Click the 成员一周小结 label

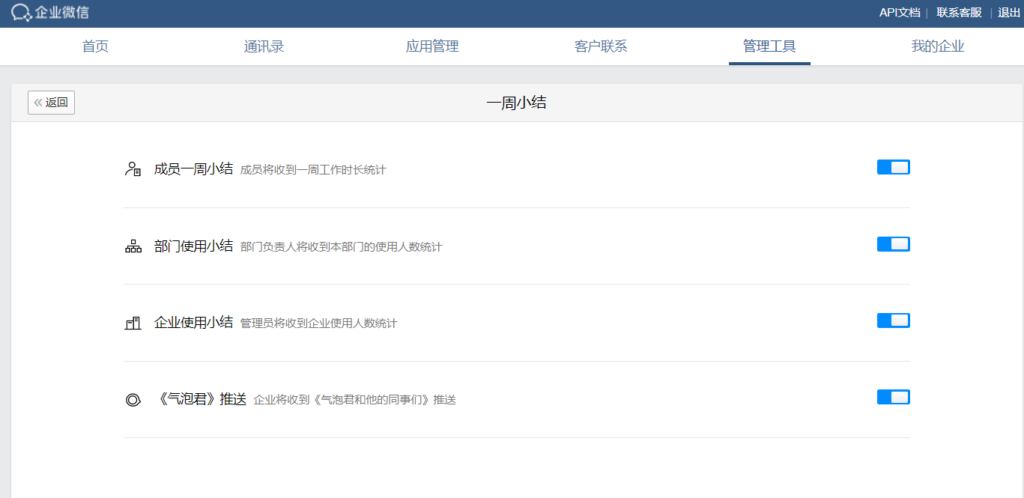coord(193,169)
